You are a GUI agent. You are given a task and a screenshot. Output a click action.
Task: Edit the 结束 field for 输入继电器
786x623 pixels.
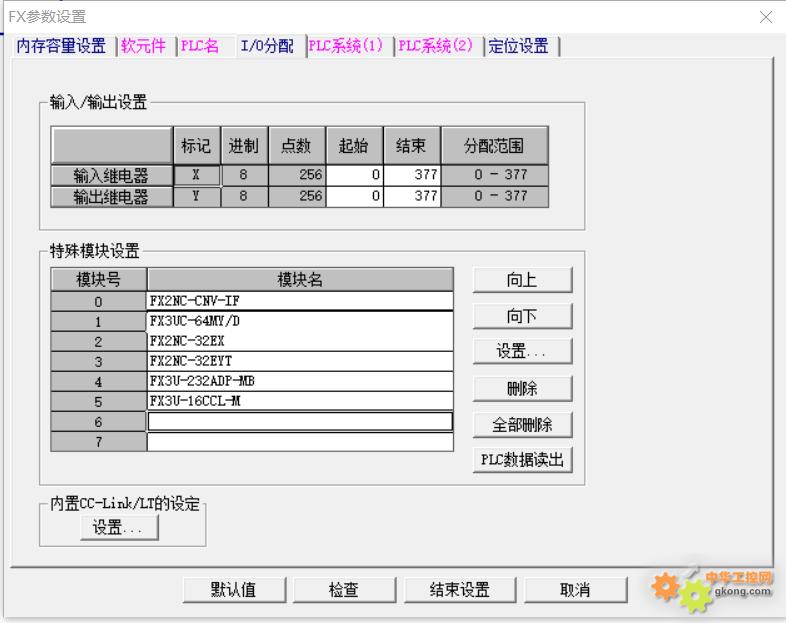(412, 175)
